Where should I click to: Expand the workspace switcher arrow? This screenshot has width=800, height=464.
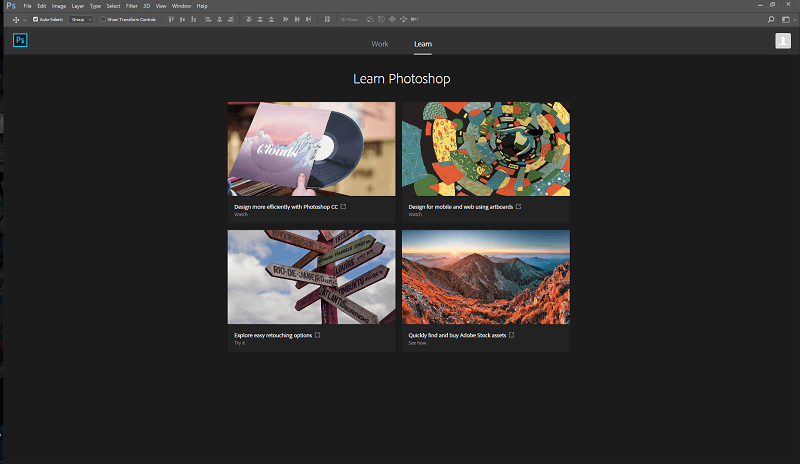pyautogui.click(x=795, y=20)
